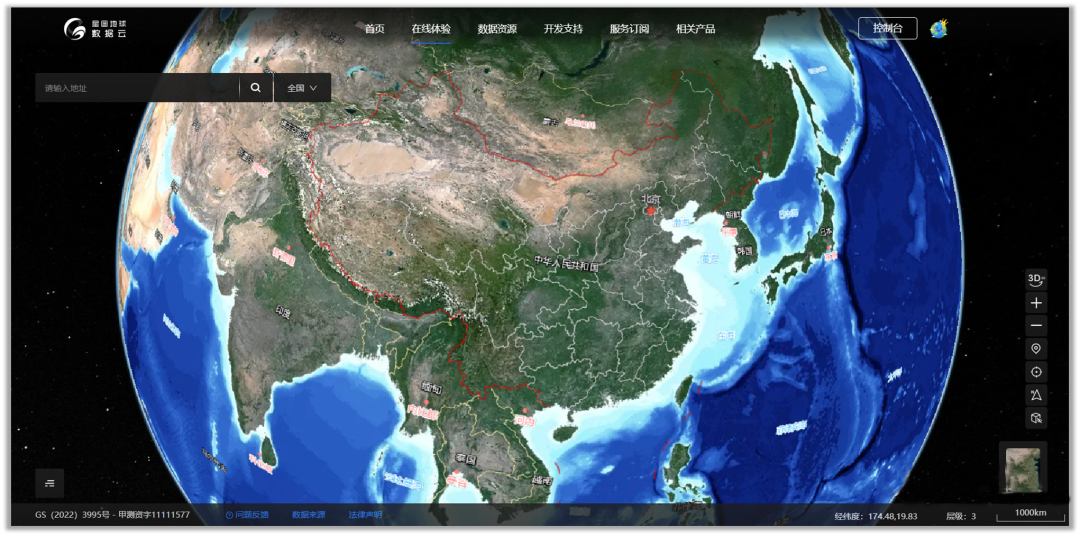
Task: Expand the 全国 region dropdown
Action: pos(302,88)
